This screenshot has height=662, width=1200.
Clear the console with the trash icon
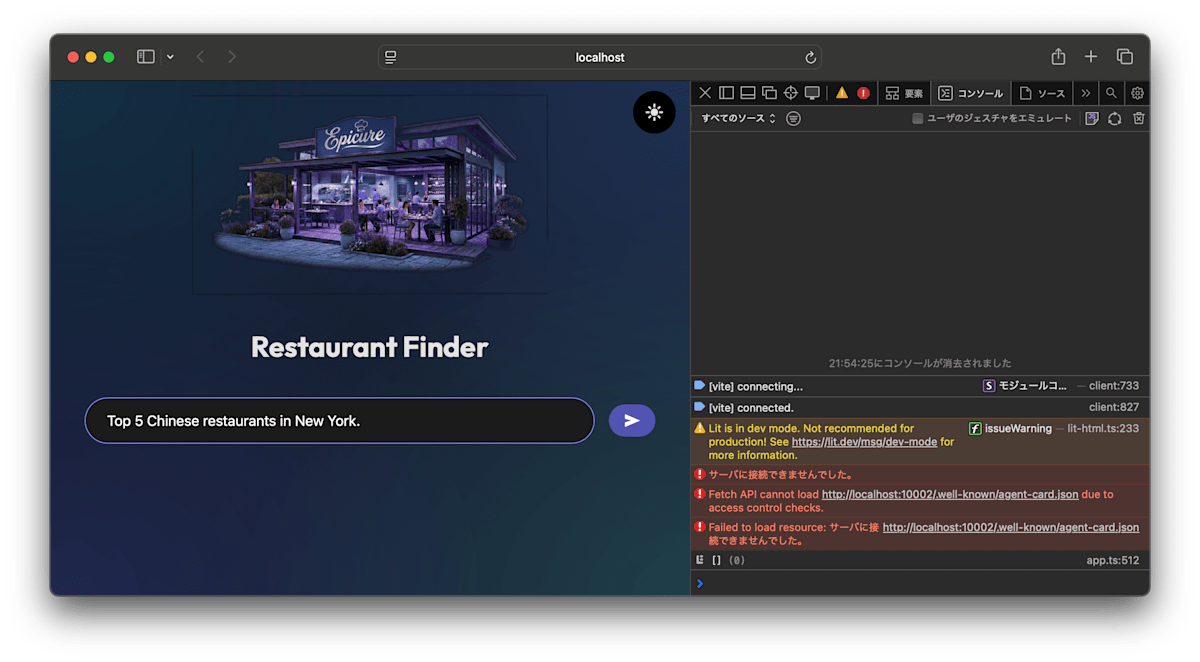[1139, 118]
